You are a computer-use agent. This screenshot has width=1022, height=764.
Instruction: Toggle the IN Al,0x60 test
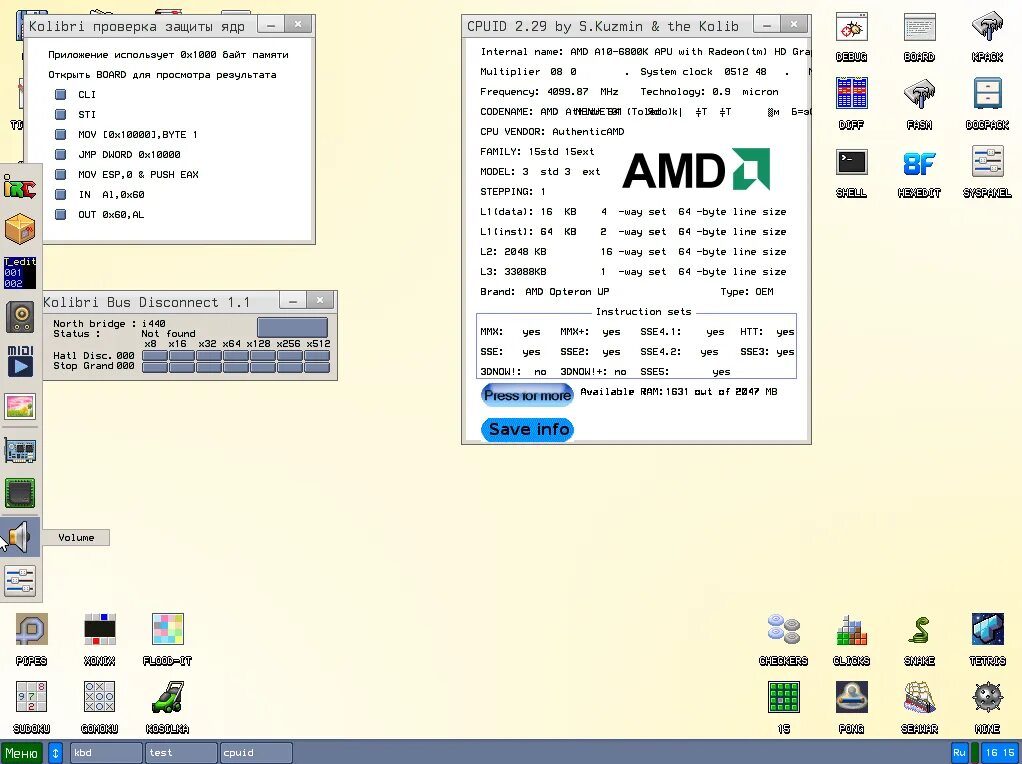coord(61,194)
